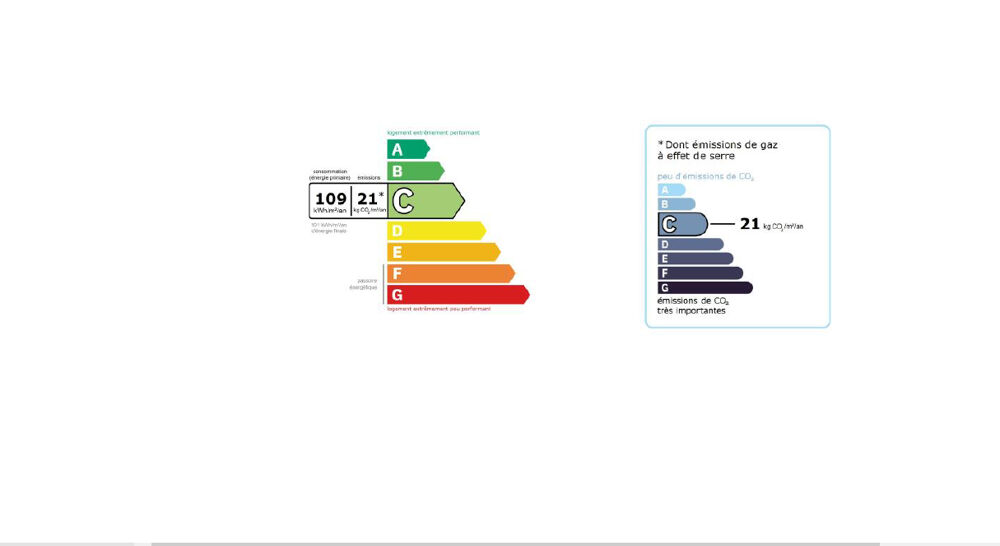Screen dimensions: 1000x546
Task: Click the green A energy class arrow
Action: point(408,149)
